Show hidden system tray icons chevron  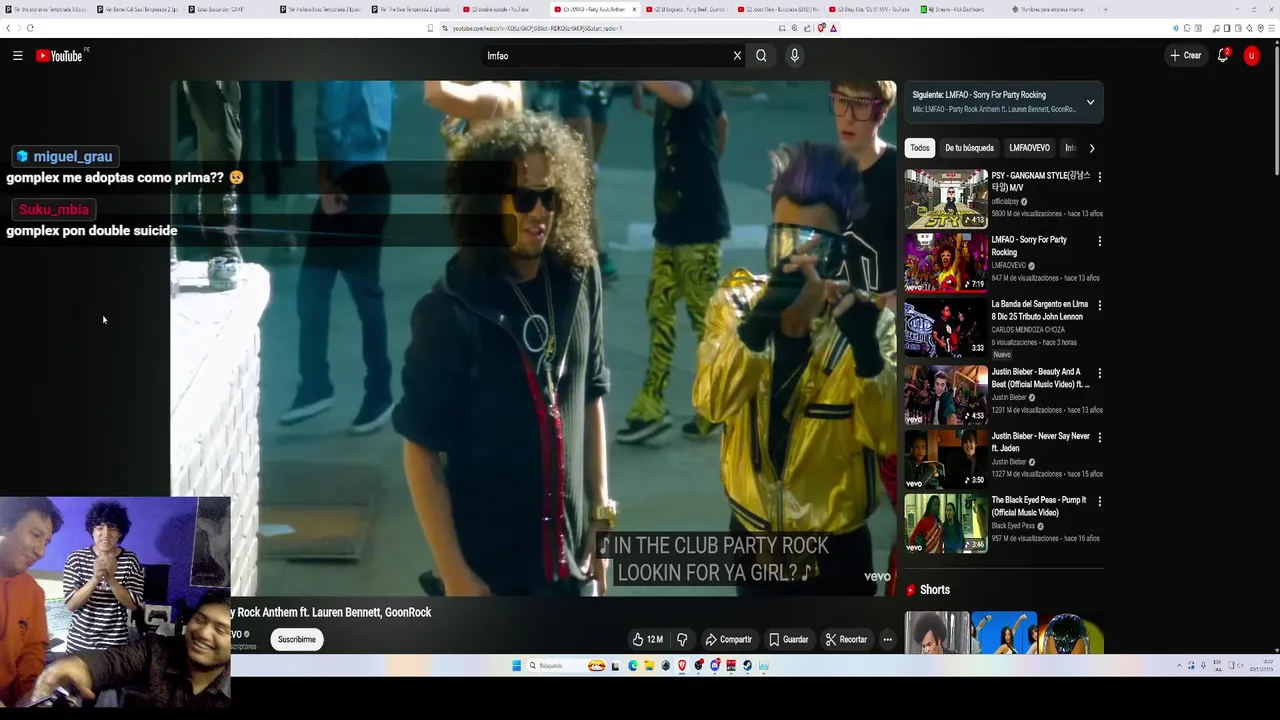tap(1179, 666)
